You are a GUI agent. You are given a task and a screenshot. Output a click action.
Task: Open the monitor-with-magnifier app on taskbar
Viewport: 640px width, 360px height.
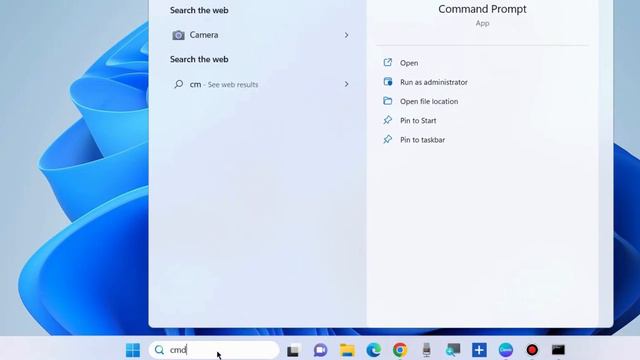click(x=453, y=350)
